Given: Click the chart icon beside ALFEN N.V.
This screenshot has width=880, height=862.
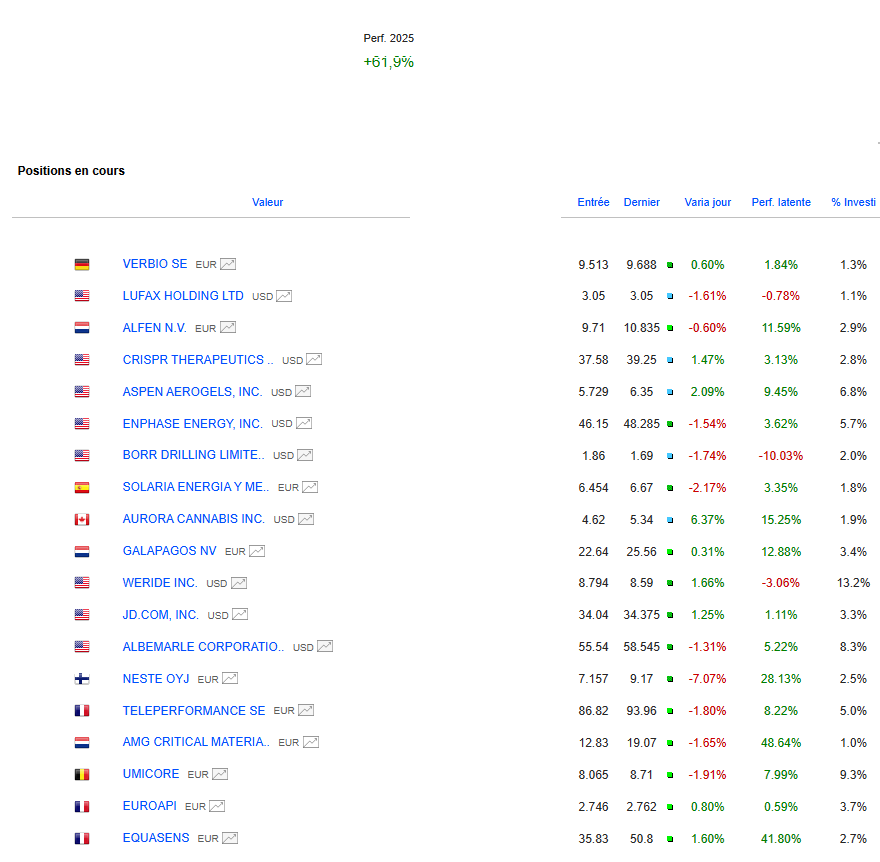Looking at the screenshot, I should (x=228, y=327).
